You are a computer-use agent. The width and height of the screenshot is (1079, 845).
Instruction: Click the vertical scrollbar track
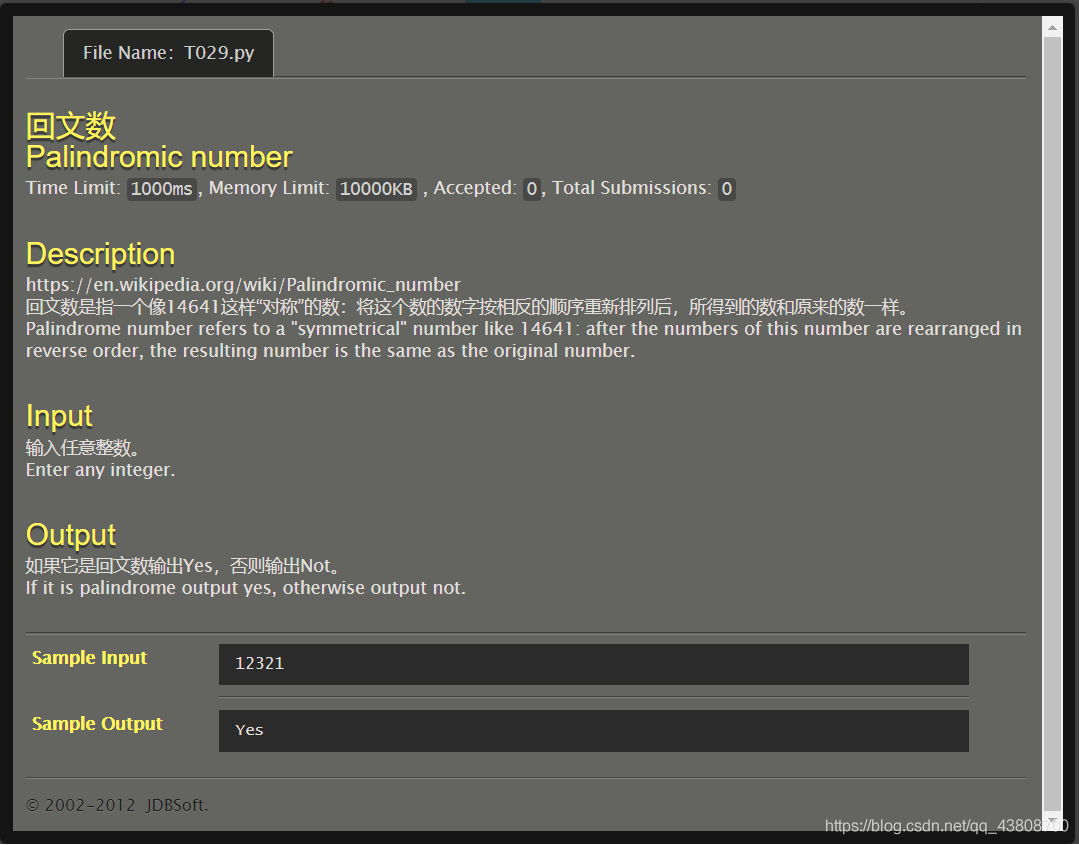point(1051,423)
